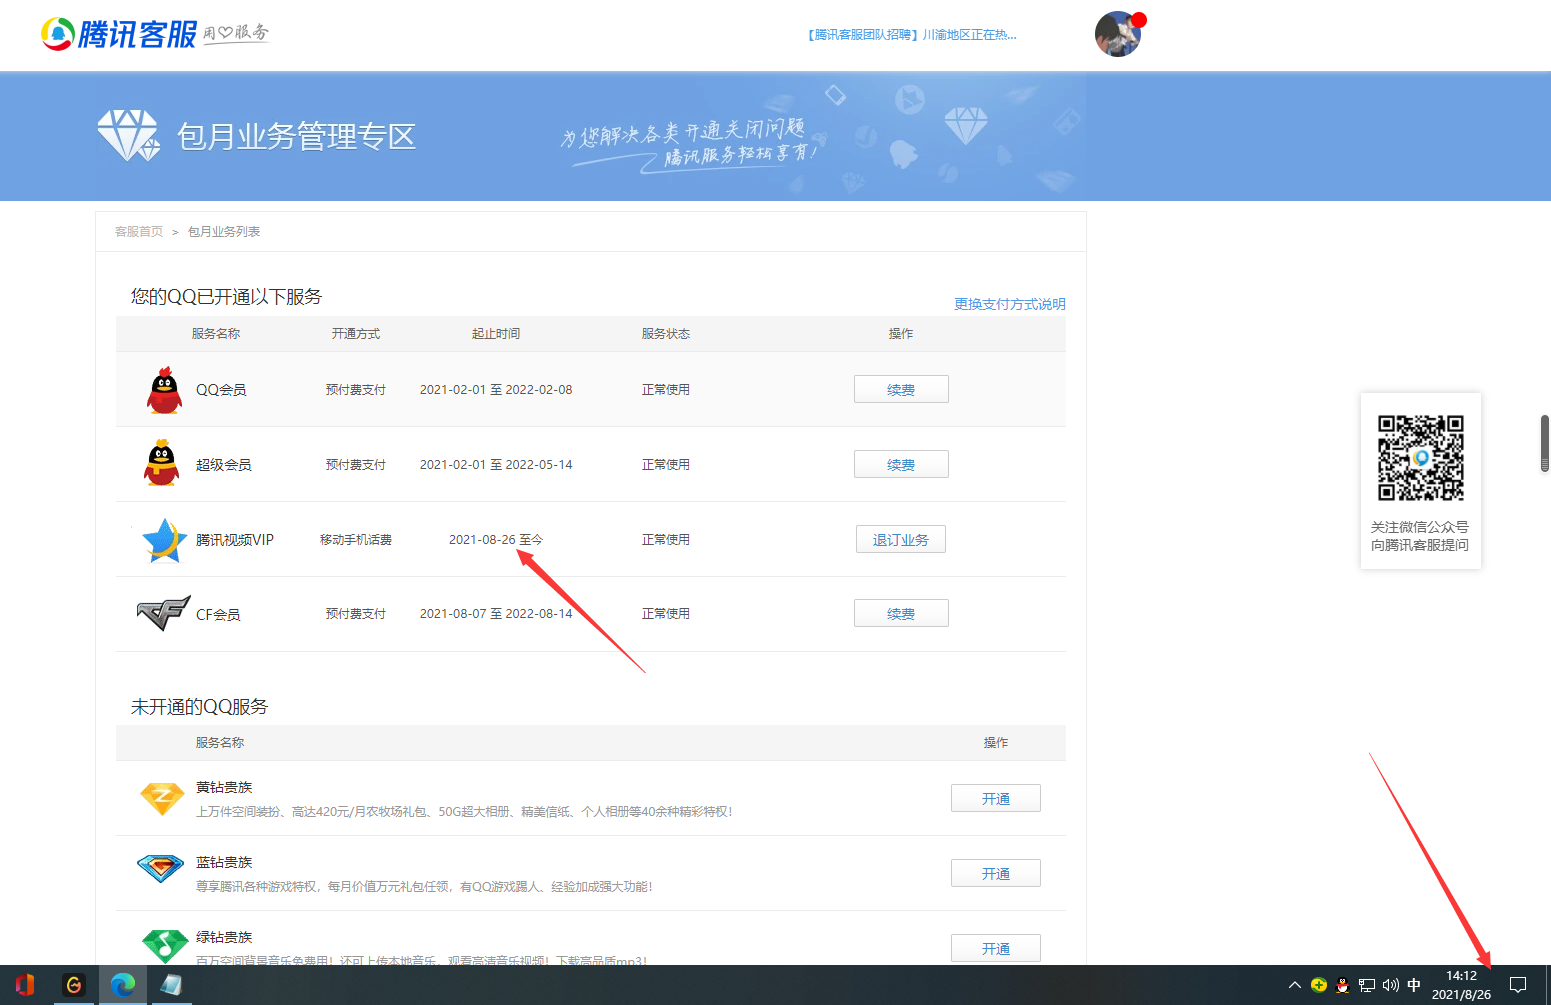Viewport: 1551px width, 1005px height.
Task: Click the 腾讯视频VIP star icon
Action: click(x=164, y=540)
